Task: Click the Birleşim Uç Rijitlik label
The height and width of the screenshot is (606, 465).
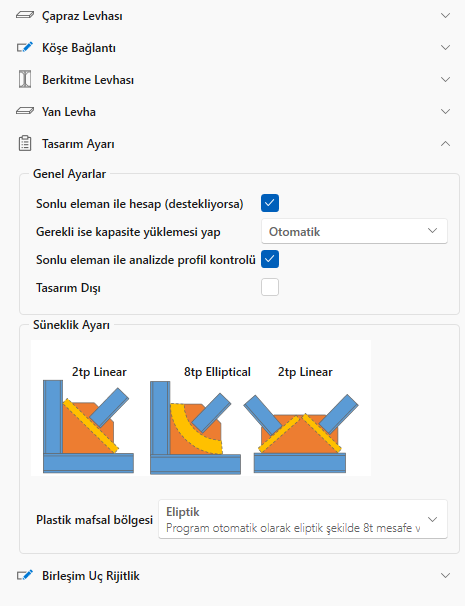Action: point(91,576)
